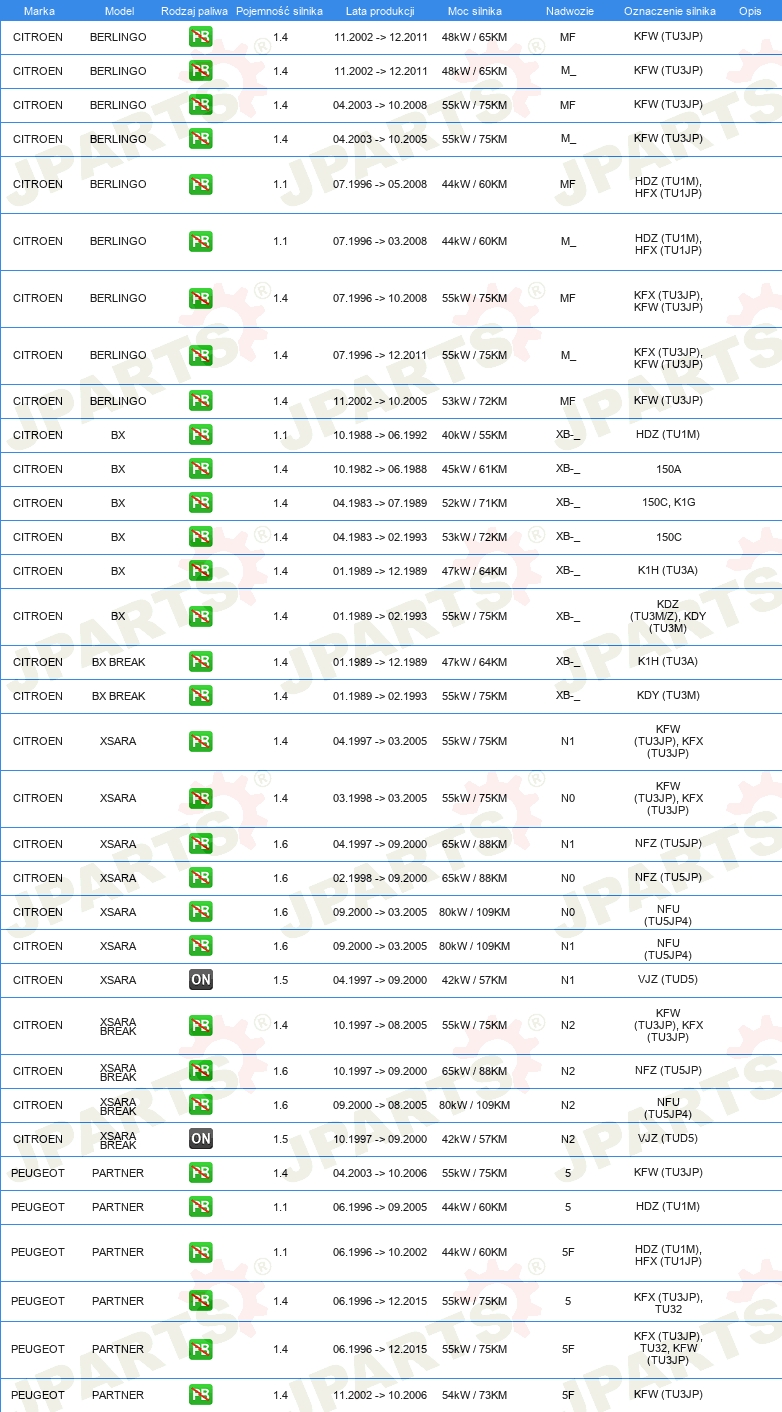Click the Pojemność silnika column header
This screenshot has height=1412, width=782.
click(279, 11)
